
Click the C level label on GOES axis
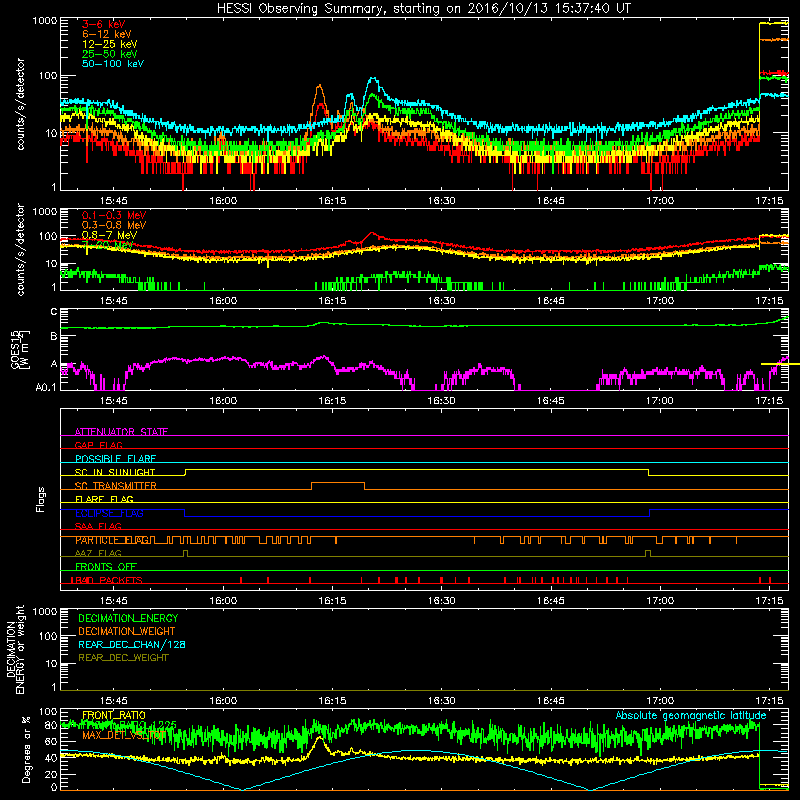pos(54,312)
